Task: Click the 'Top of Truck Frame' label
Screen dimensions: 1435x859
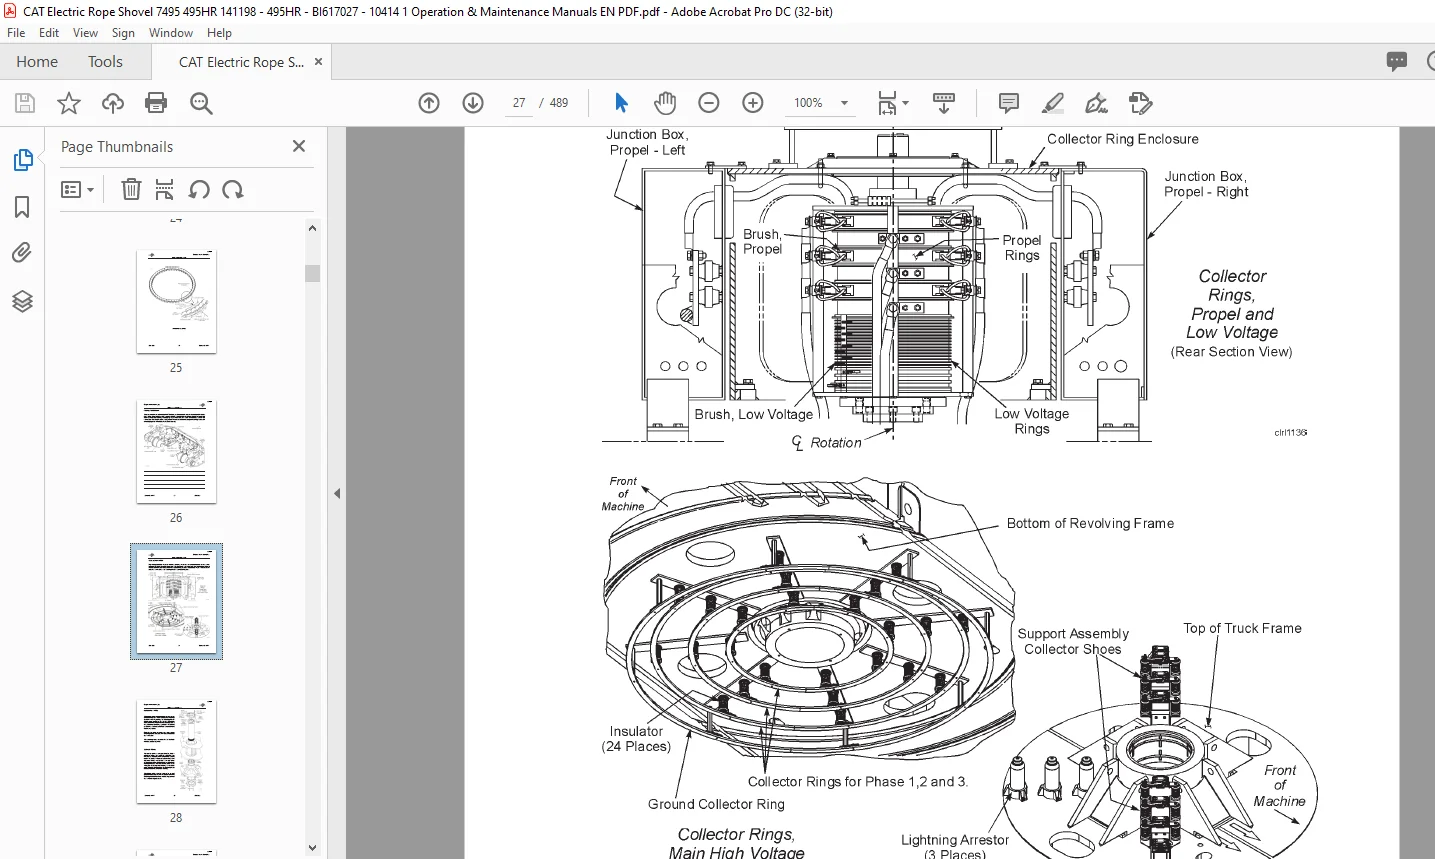Action: [x=1242, y=628]
